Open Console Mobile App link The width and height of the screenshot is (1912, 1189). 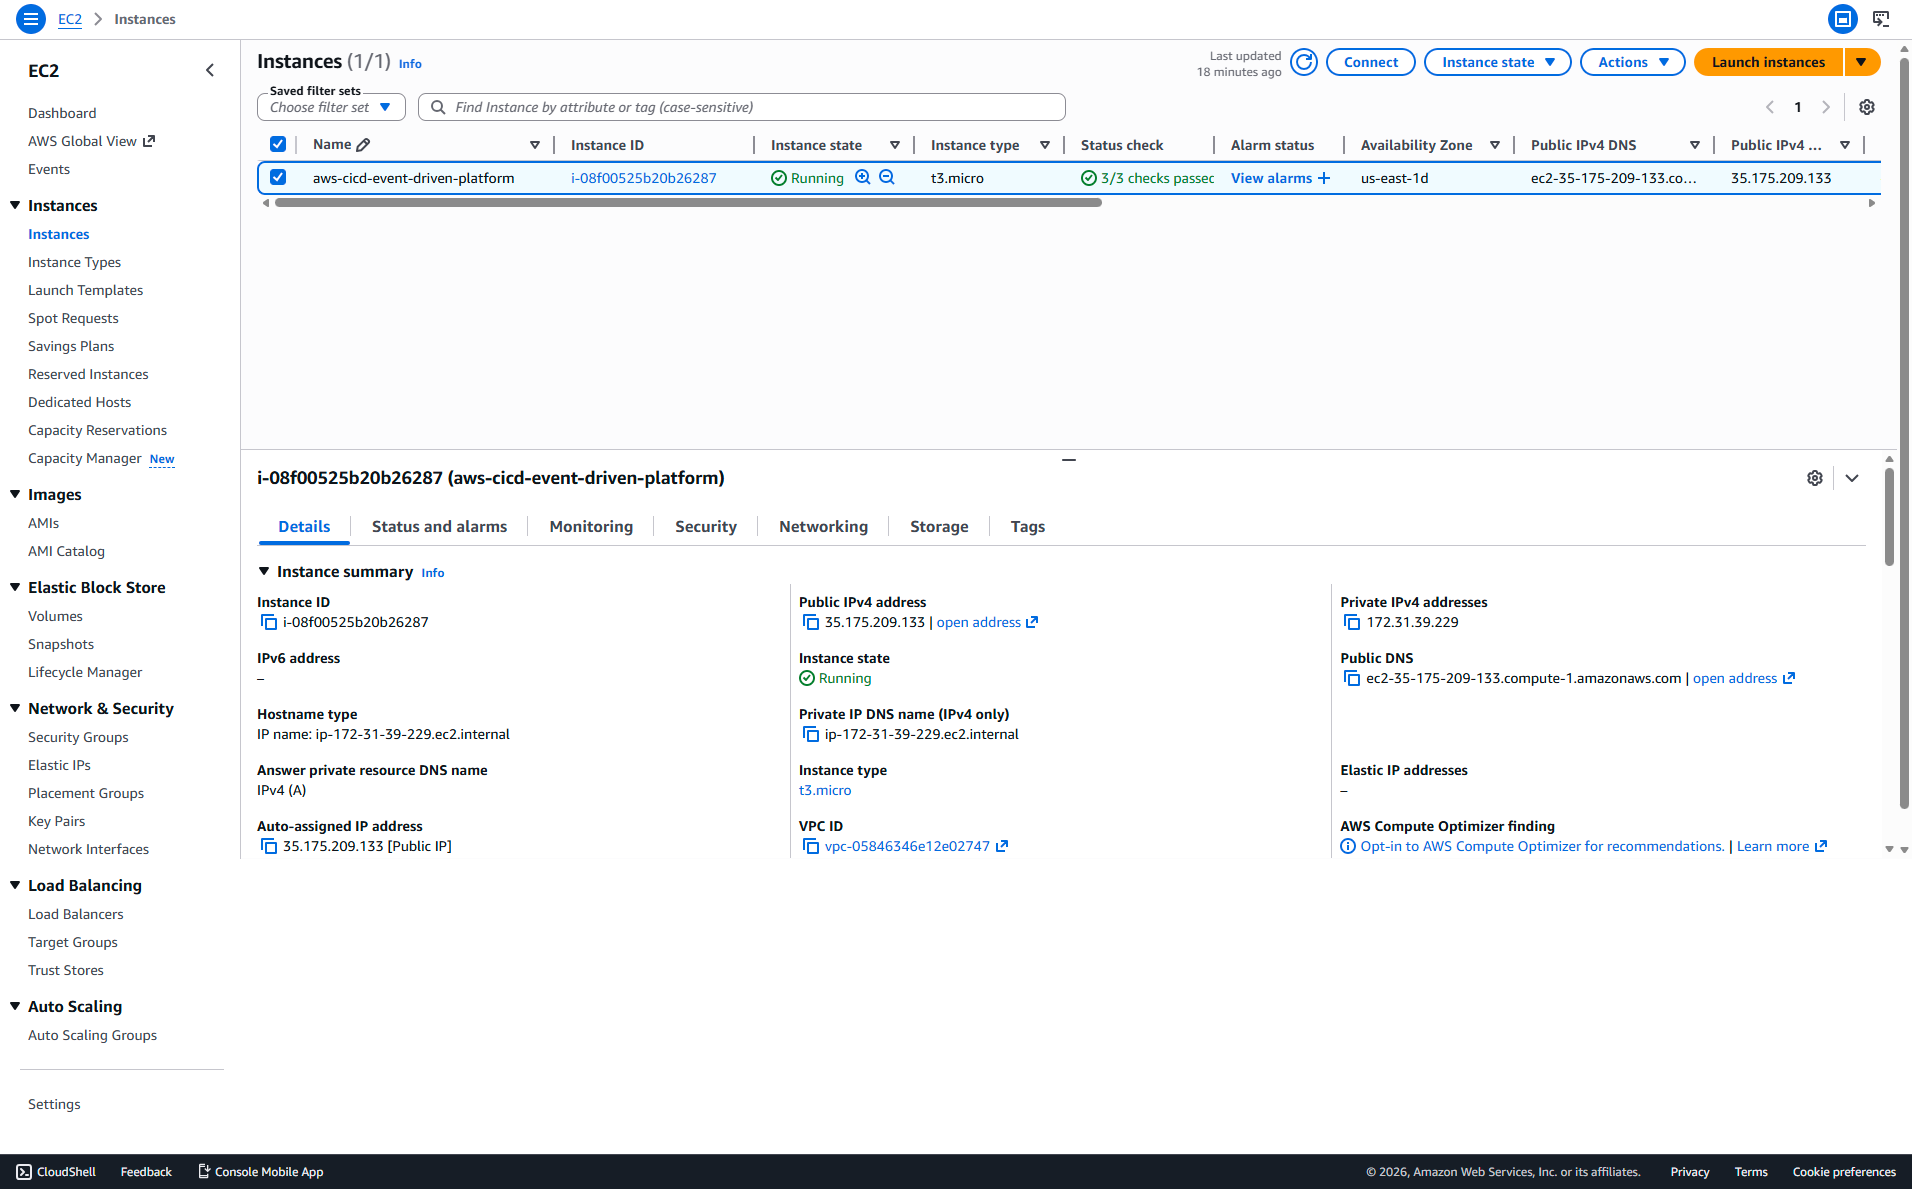[260, 1172]
